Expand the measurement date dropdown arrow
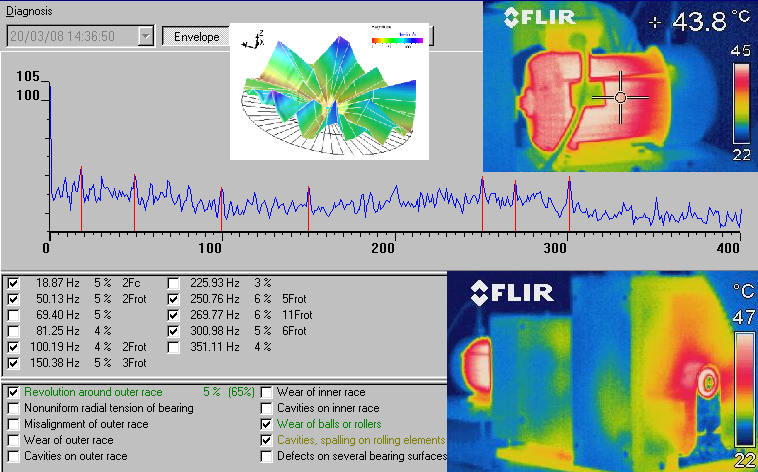The width and height of the screenshot is (758, 472). click(146, 36)
